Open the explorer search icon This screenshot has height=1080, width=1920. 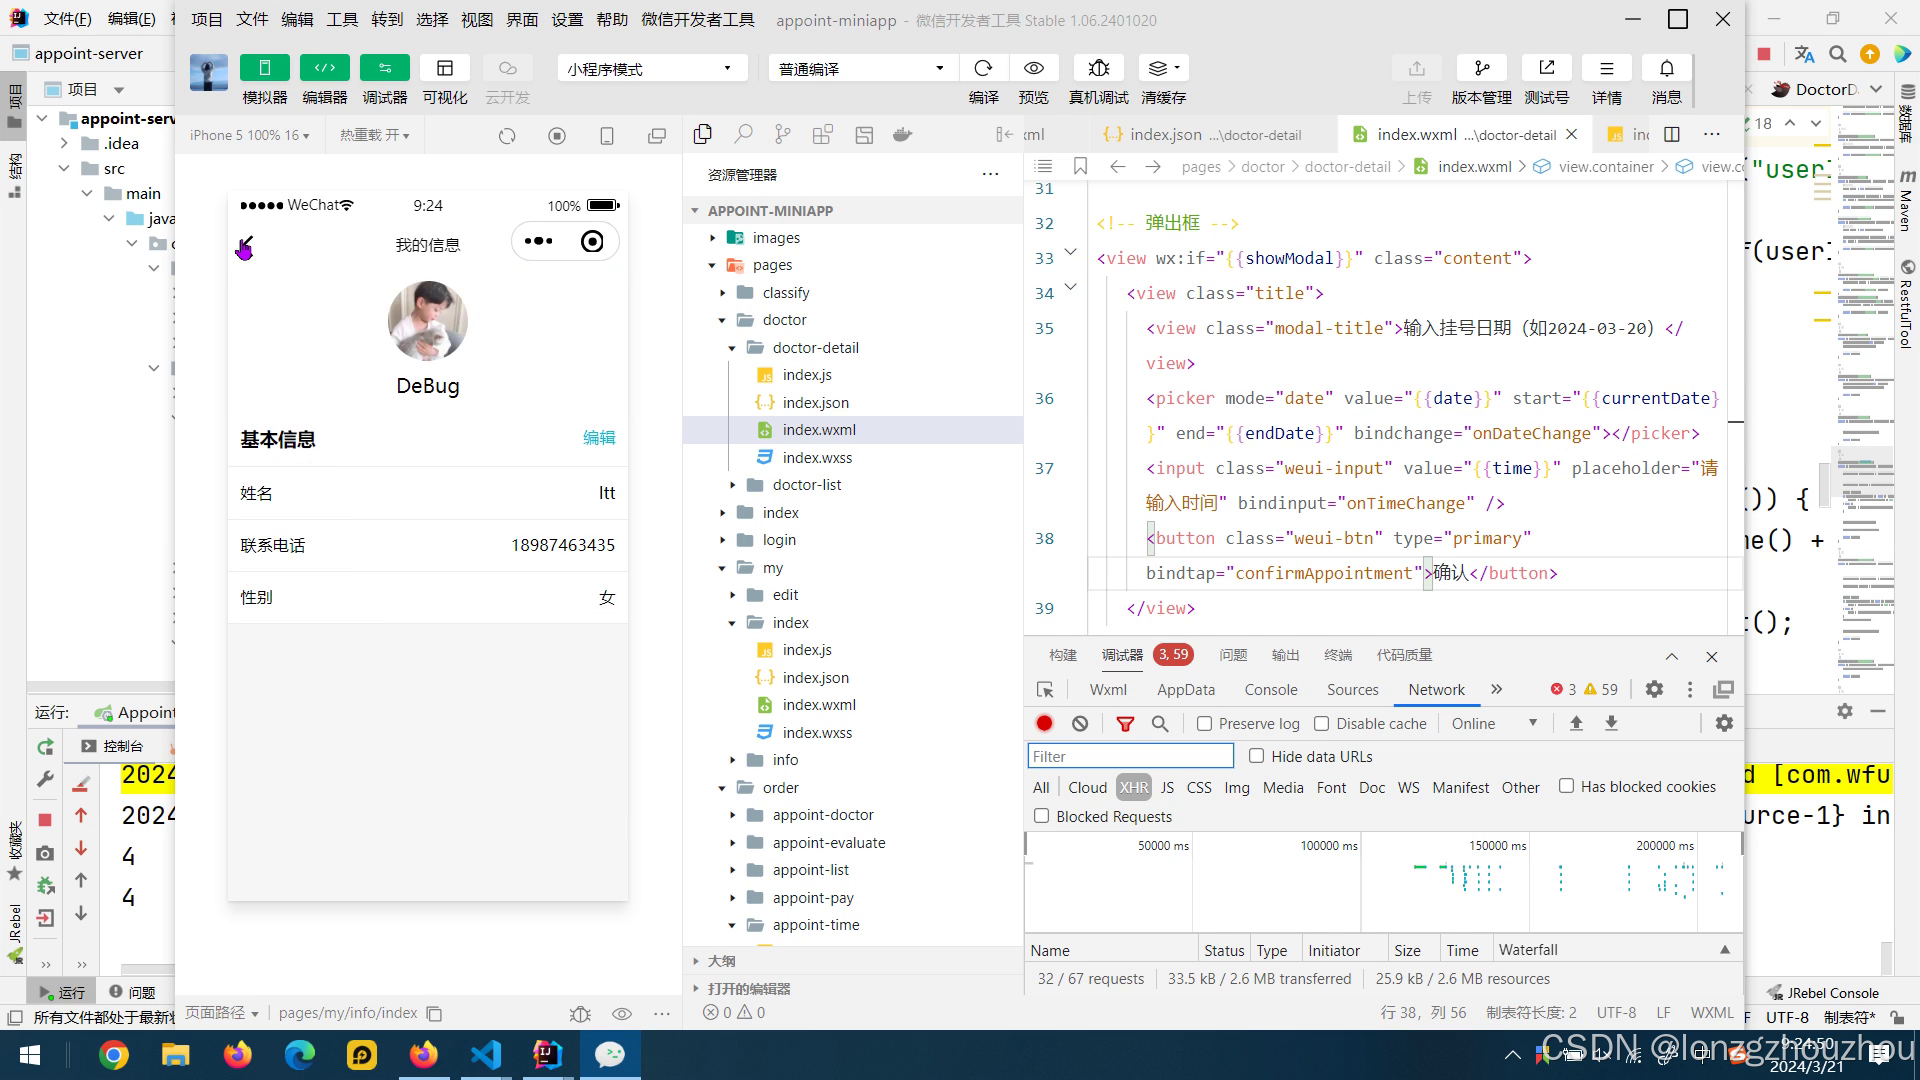(x=743, y=135)
